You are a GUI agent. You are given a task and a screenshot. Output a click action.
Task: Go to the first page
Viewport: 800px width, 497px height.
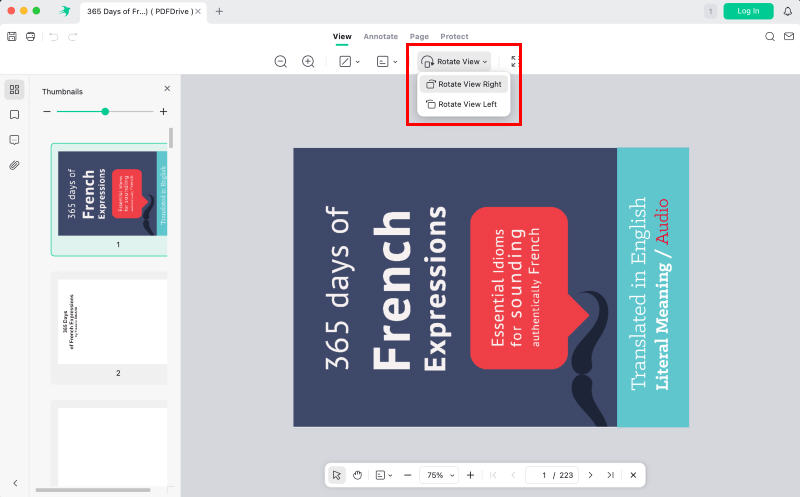[x=493, y=475]
